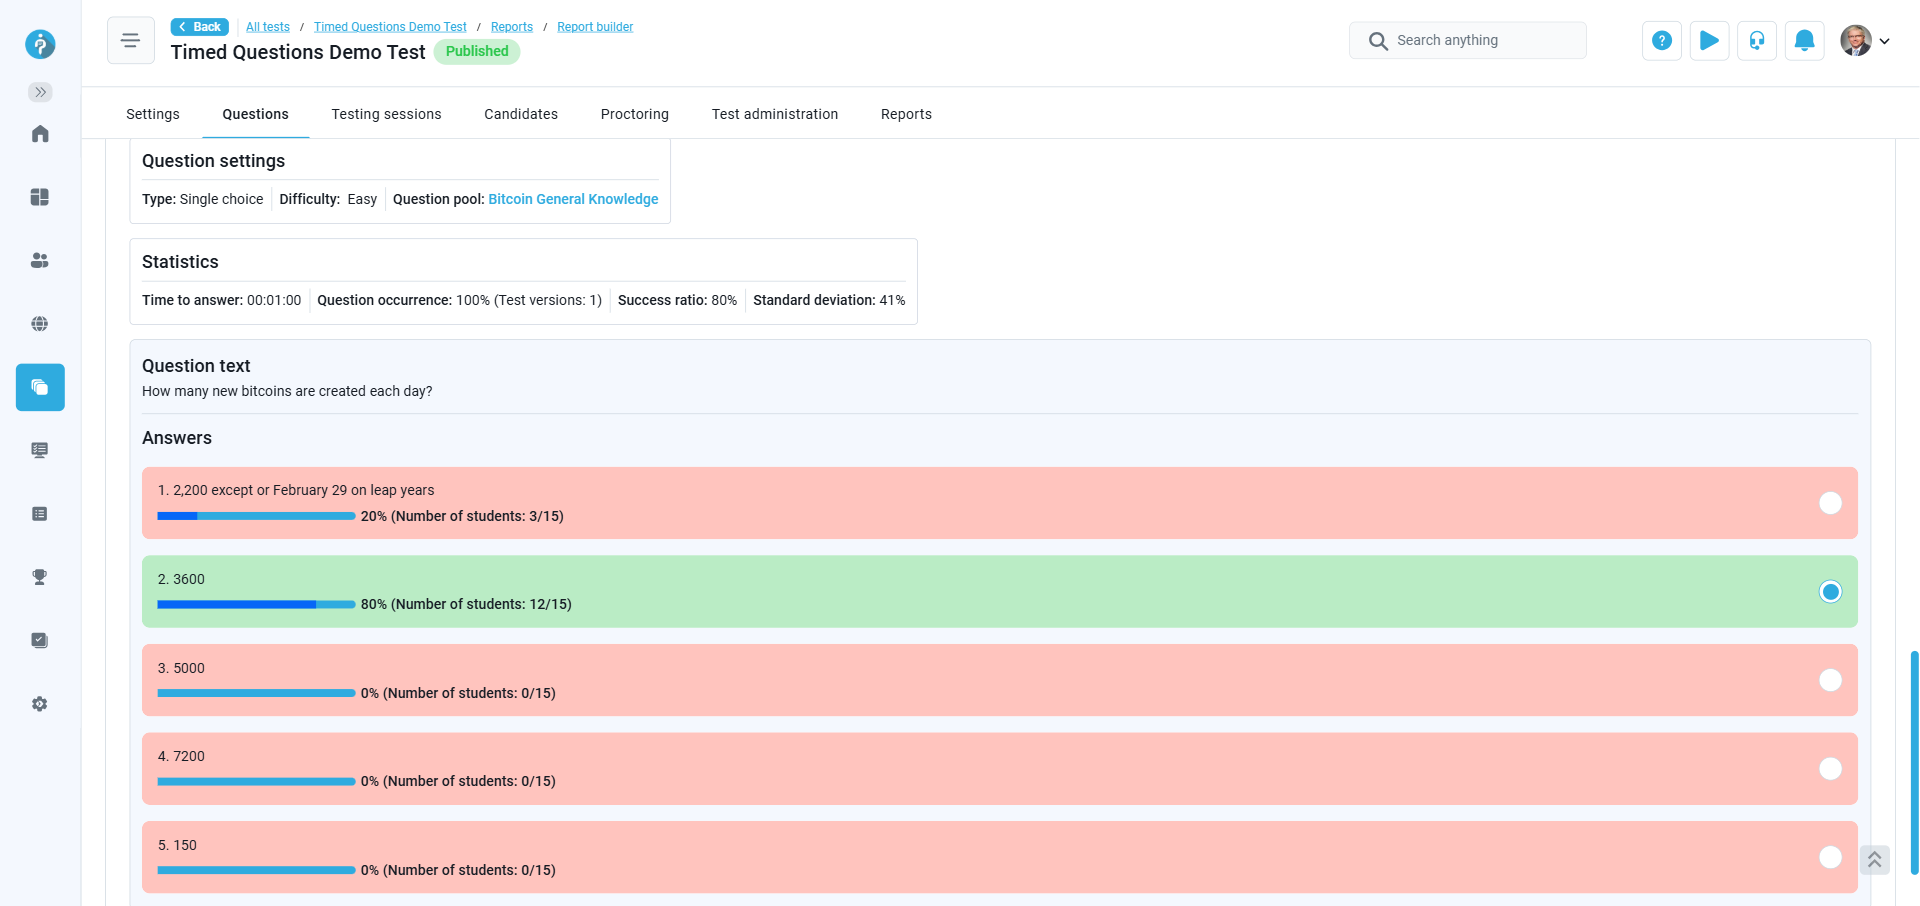Image resolution: width=1920 pixels, height=906 pixels.
Task: Click the page vertical scrollbar thumb
Action: (x=1914, y=762)
